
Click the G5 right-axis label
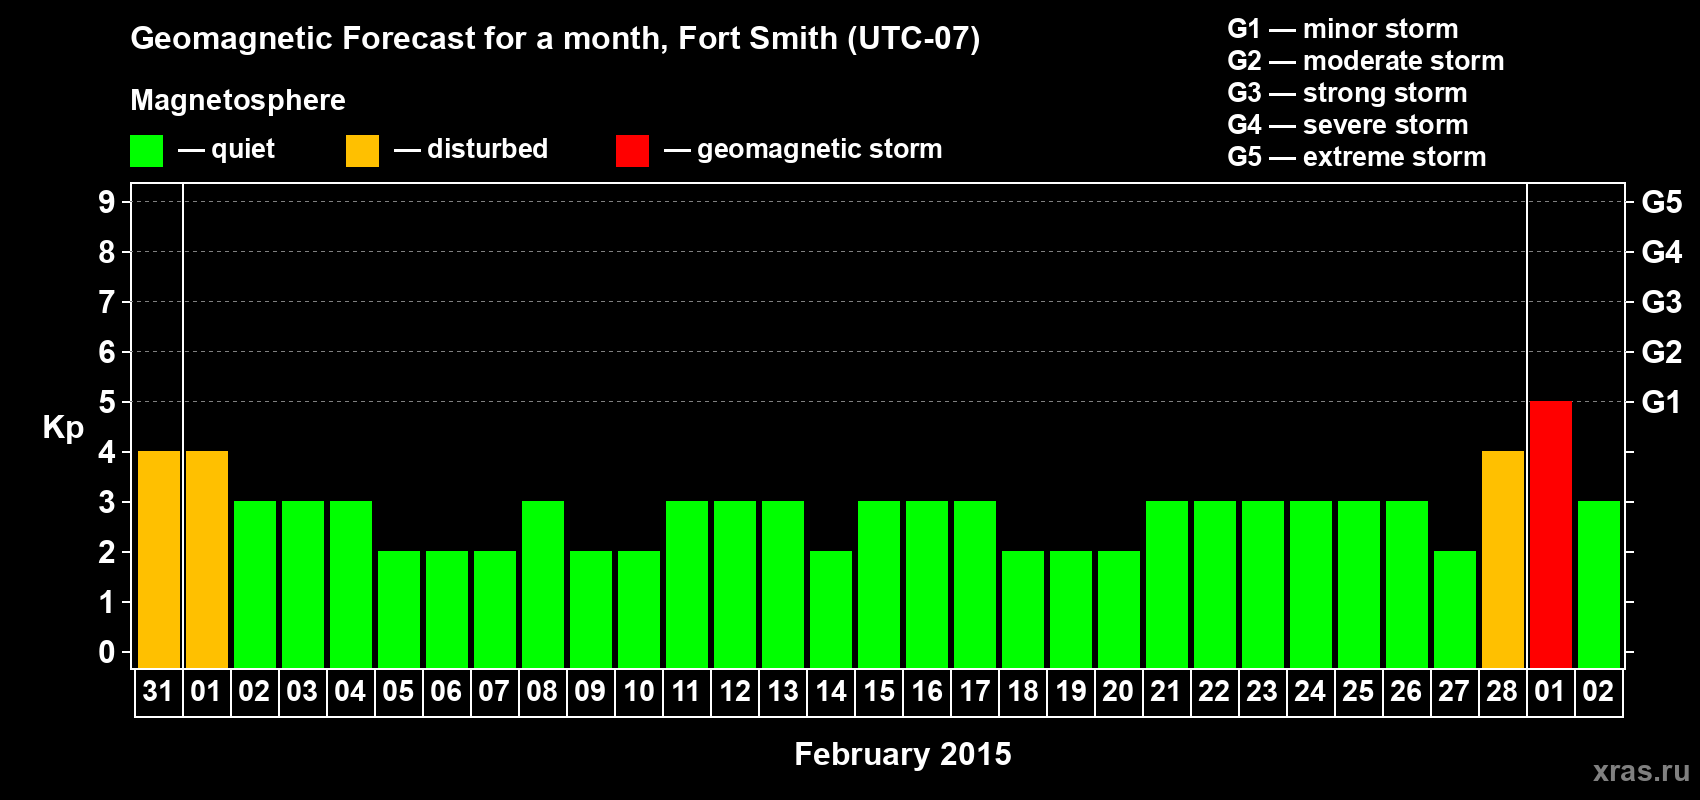click(1662, 202)
